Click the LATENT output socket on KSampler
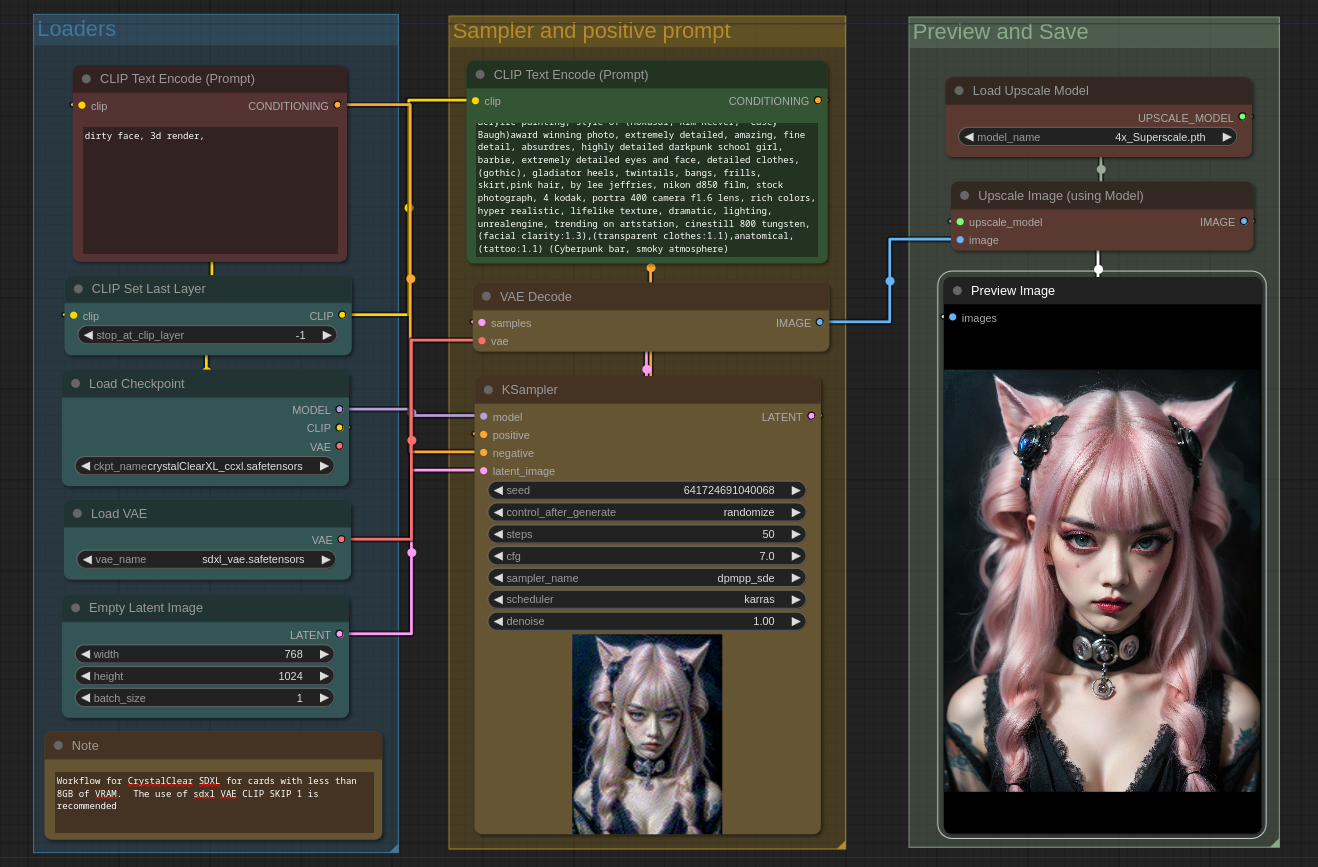Image resolution: width=1318 pixels, height=867 pixels. 811,416
